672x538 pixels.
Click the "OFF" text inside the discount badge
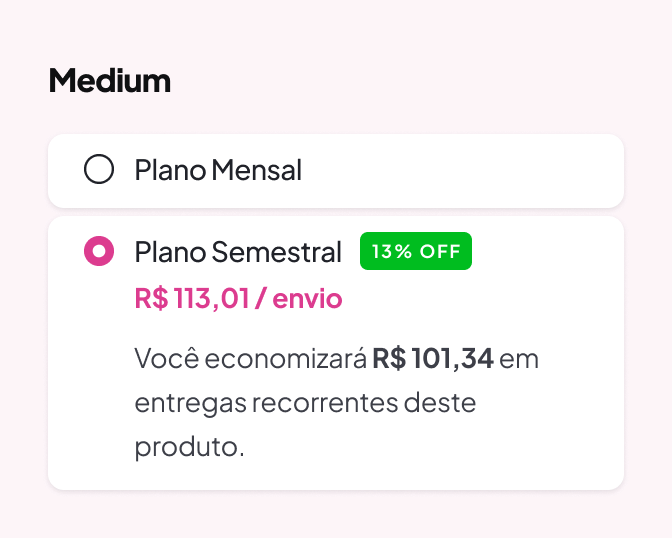(440, 252)
